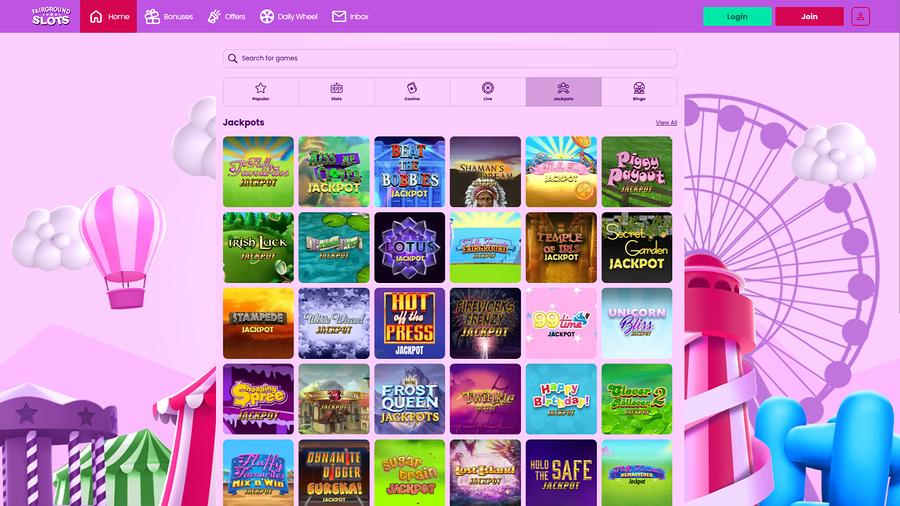Open Beat the Bobbies Jackpot game
Screen dimensions: 900x506
tap(410, 172)
